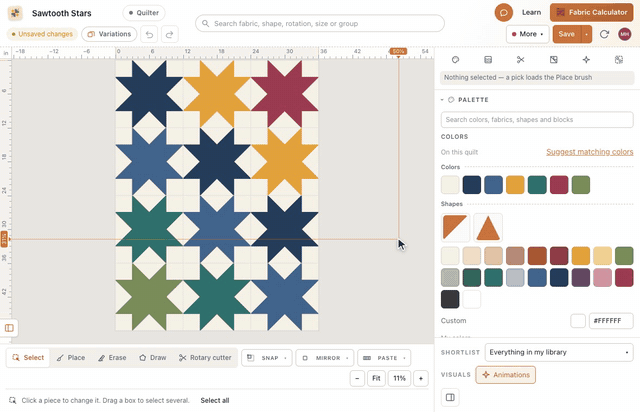Click the horizontal guide marker on left ruler

pos(4,239)
